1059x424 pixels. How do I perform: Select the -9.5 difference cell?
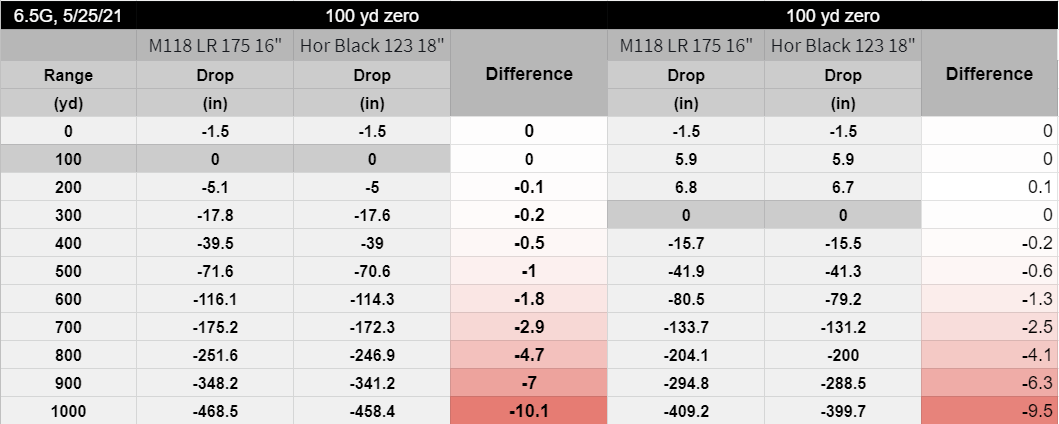(x=990, y=410)
